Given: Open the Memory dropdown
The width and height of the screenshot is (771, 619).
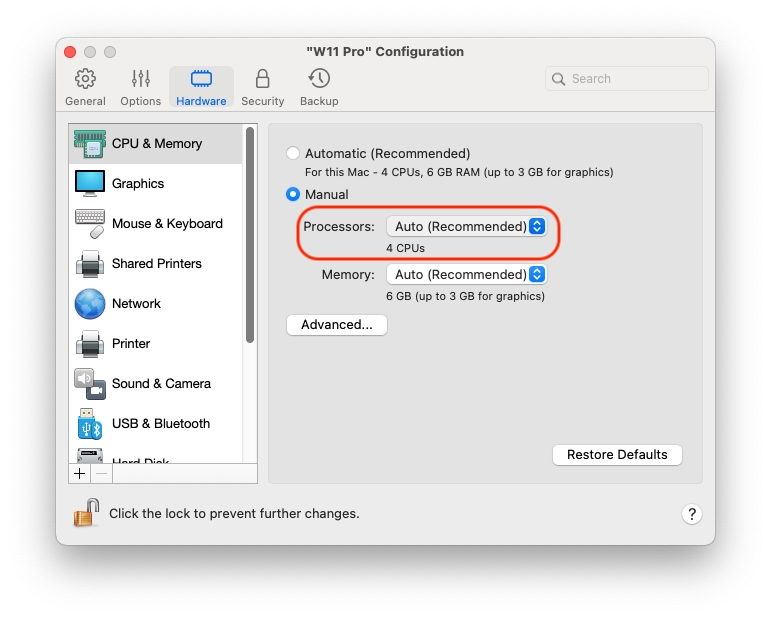Looking at the screenshot, I should (x=466, y=275).
